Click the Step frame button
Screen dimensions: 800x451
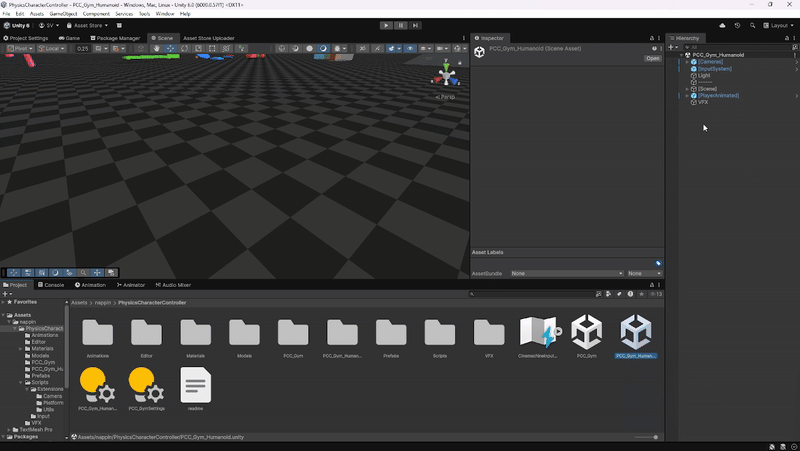(415, 25)
